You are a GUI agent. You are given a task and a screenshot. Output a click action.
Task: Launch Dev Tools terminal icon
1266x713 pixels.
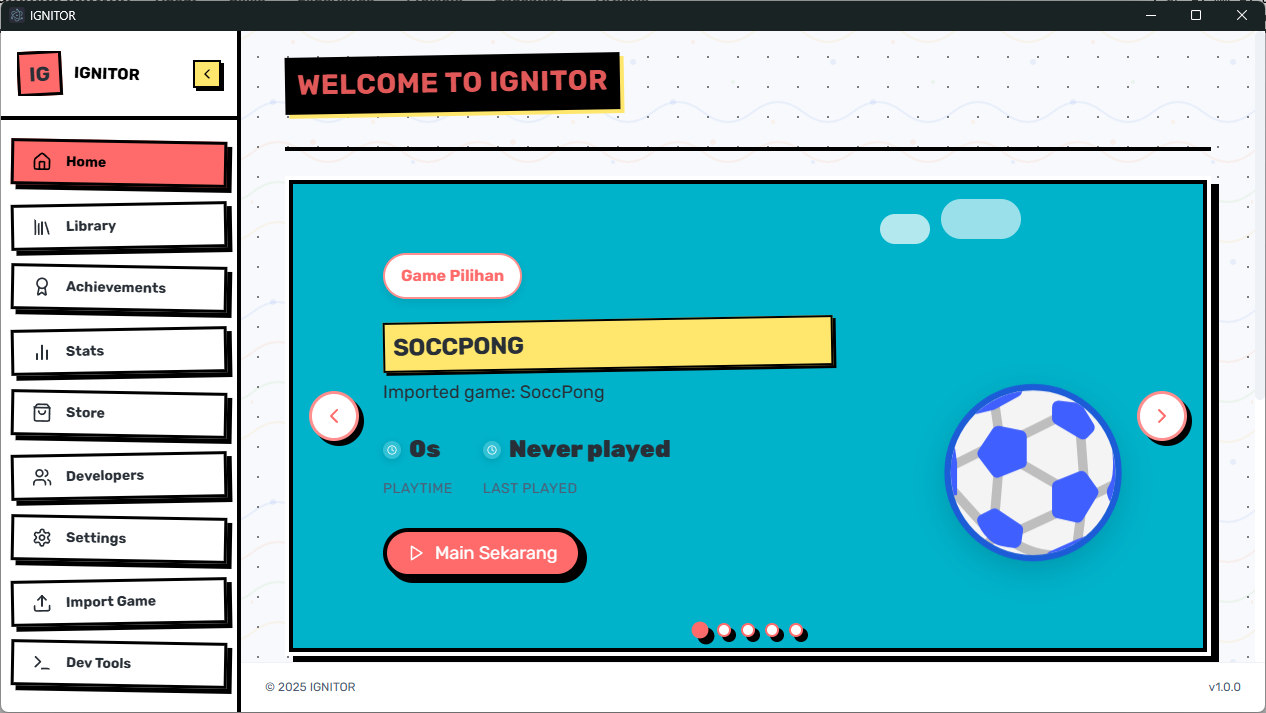point(42,662)
